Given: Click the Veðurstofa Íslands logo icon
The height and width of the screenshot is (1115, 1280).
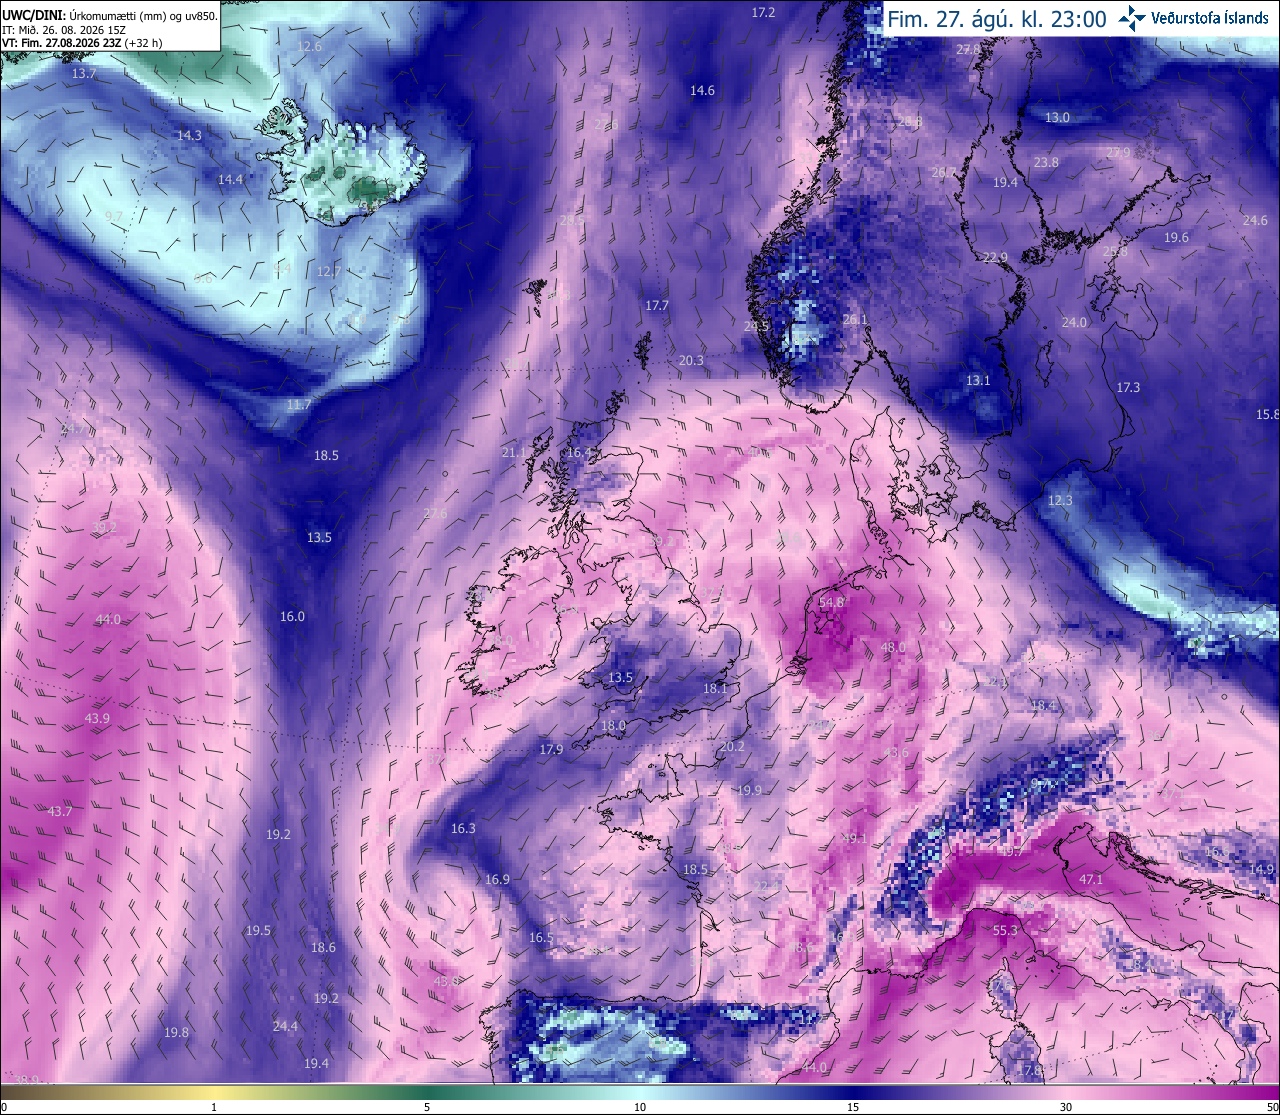Looking at the screenshot, I should (1133, 18).
